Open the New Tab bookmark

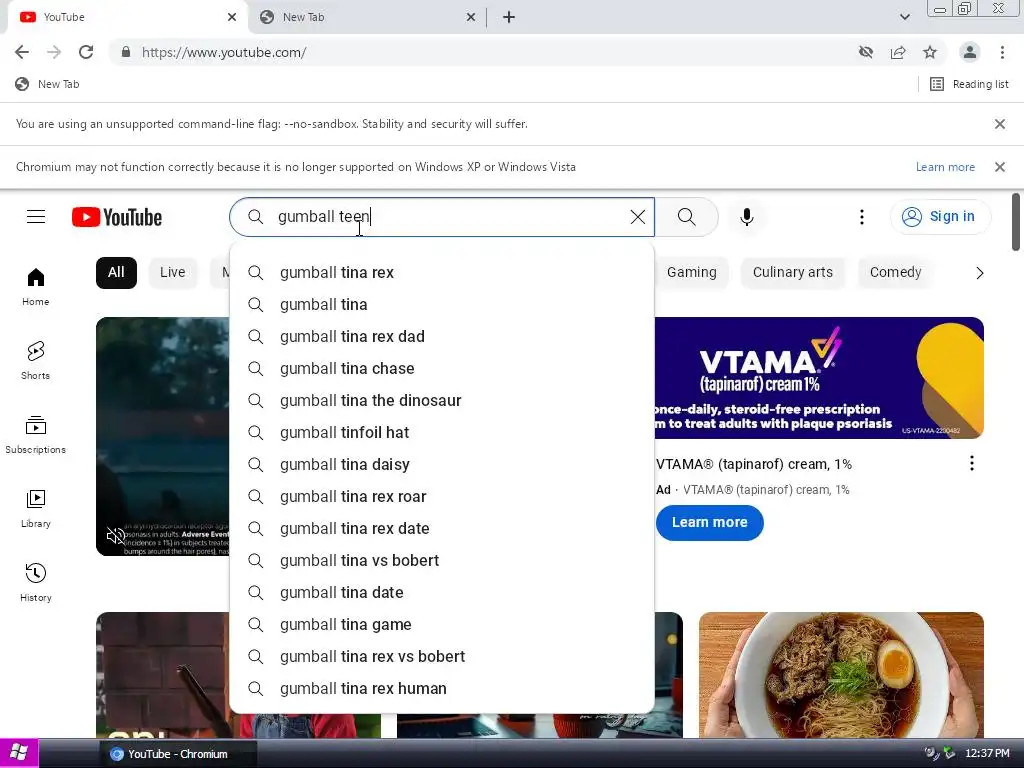(47, 84)
